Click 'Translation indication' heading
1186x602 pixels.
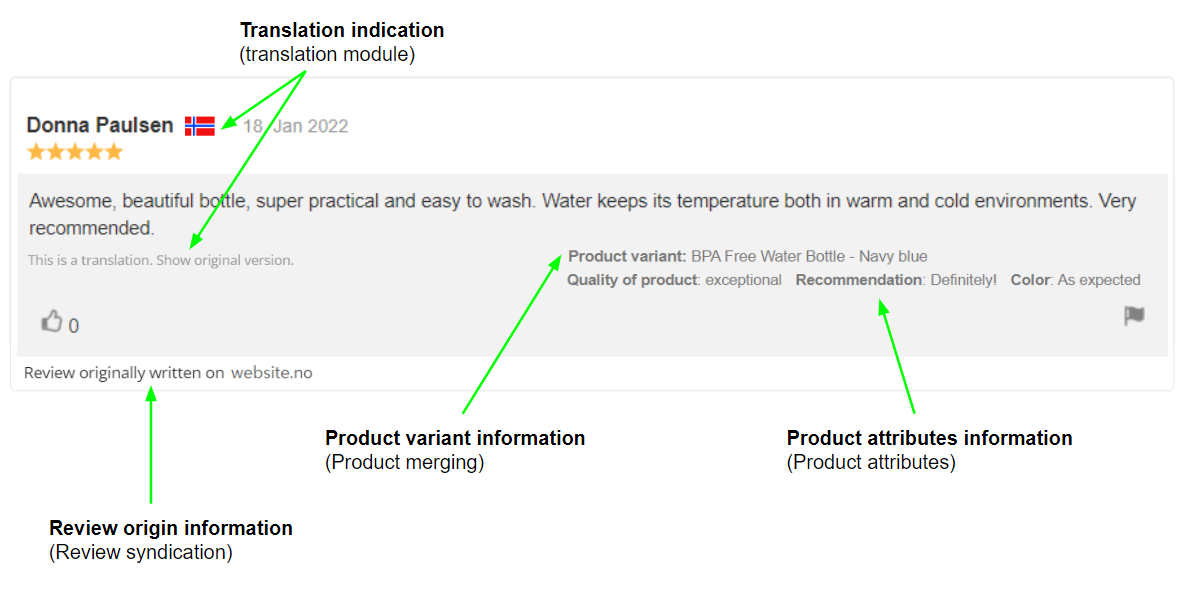[342, 30]
